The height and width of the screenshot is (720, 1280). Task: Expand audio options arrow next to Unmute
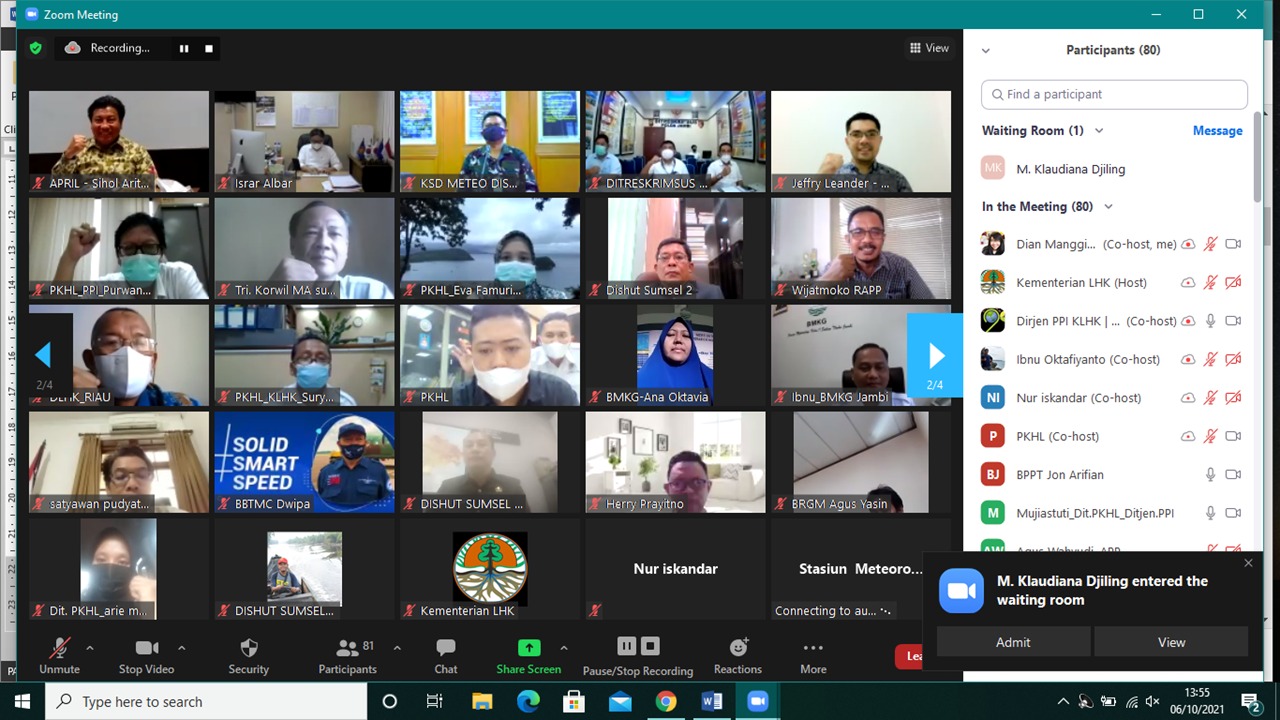click(89, 647)
